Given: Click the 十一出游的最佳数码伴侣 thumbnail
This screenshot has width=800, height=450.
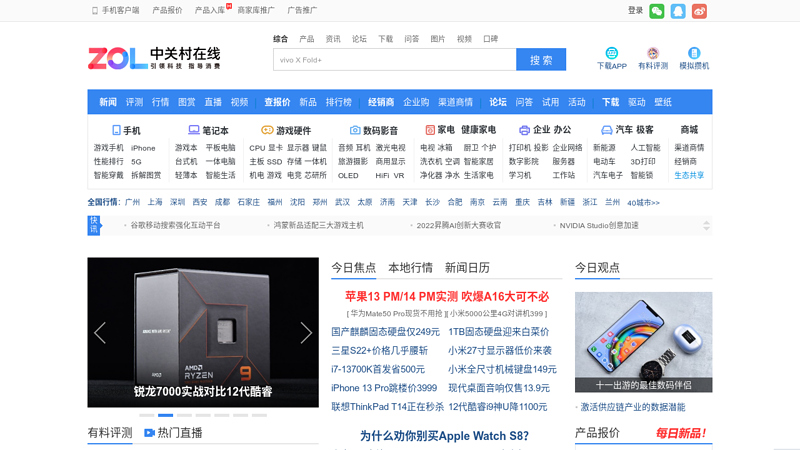Looking at the screenshot, I should tap(643, 342).
